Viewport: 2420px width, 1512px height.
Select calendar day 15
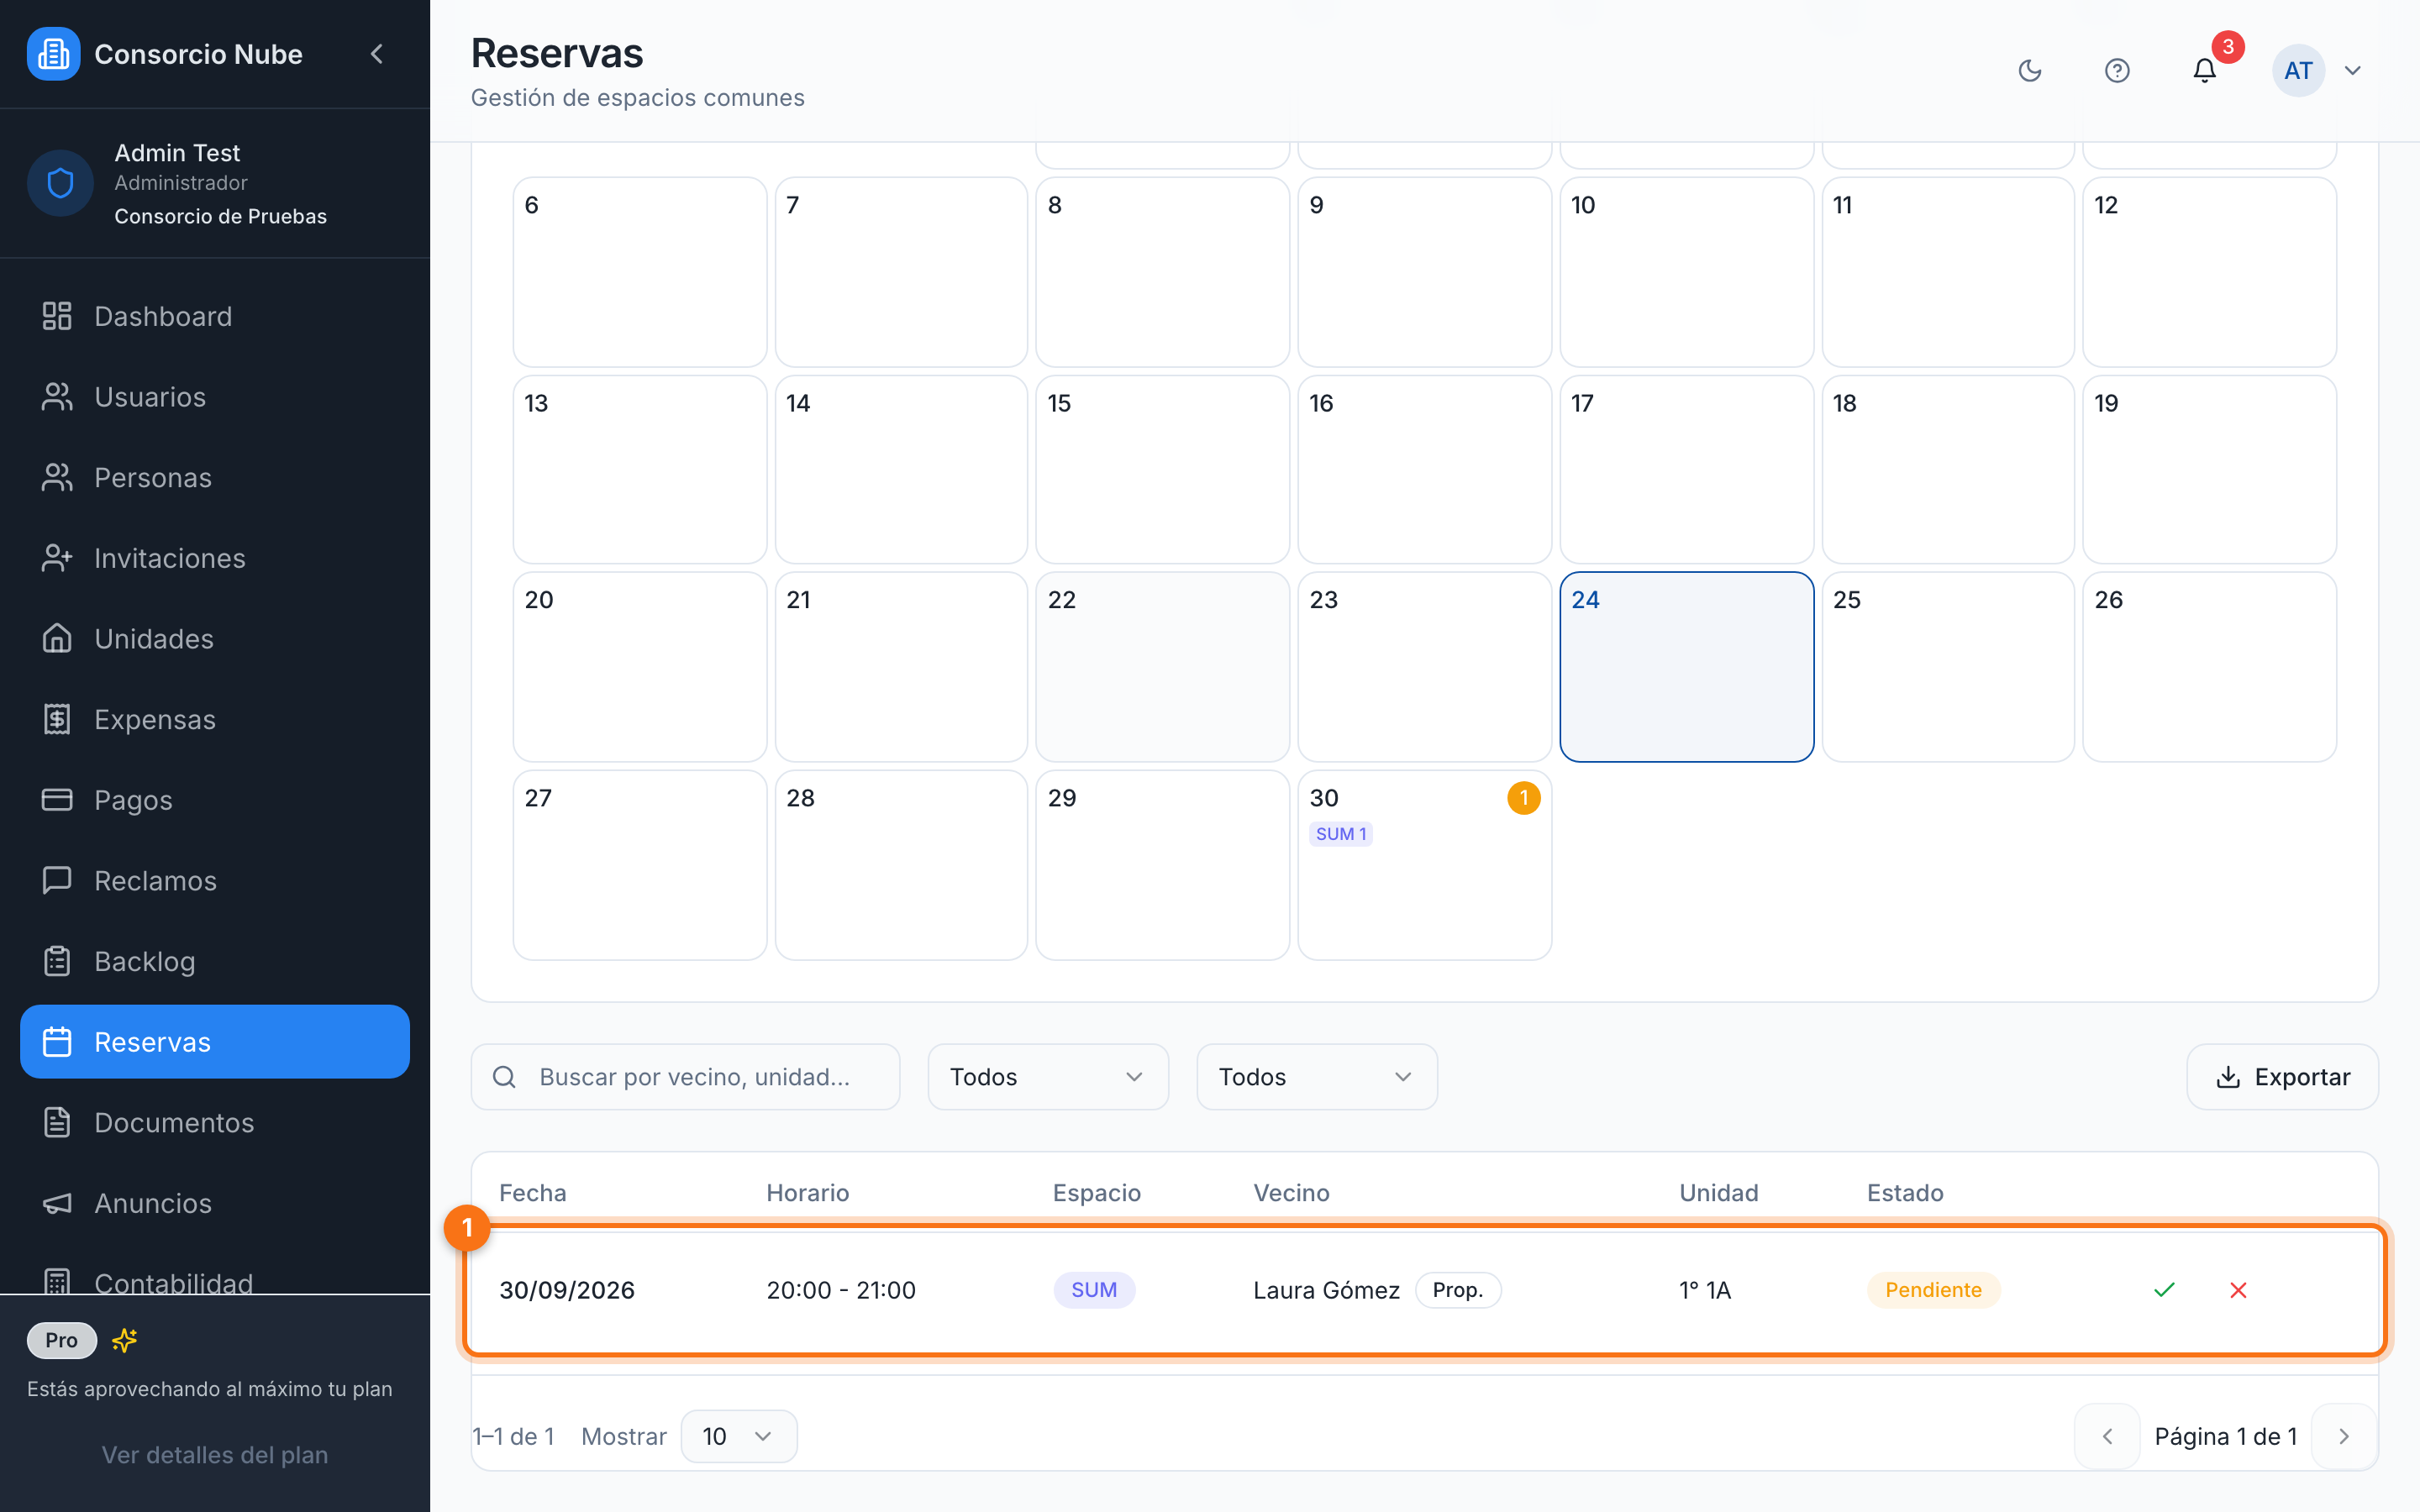click(1162, 469)
